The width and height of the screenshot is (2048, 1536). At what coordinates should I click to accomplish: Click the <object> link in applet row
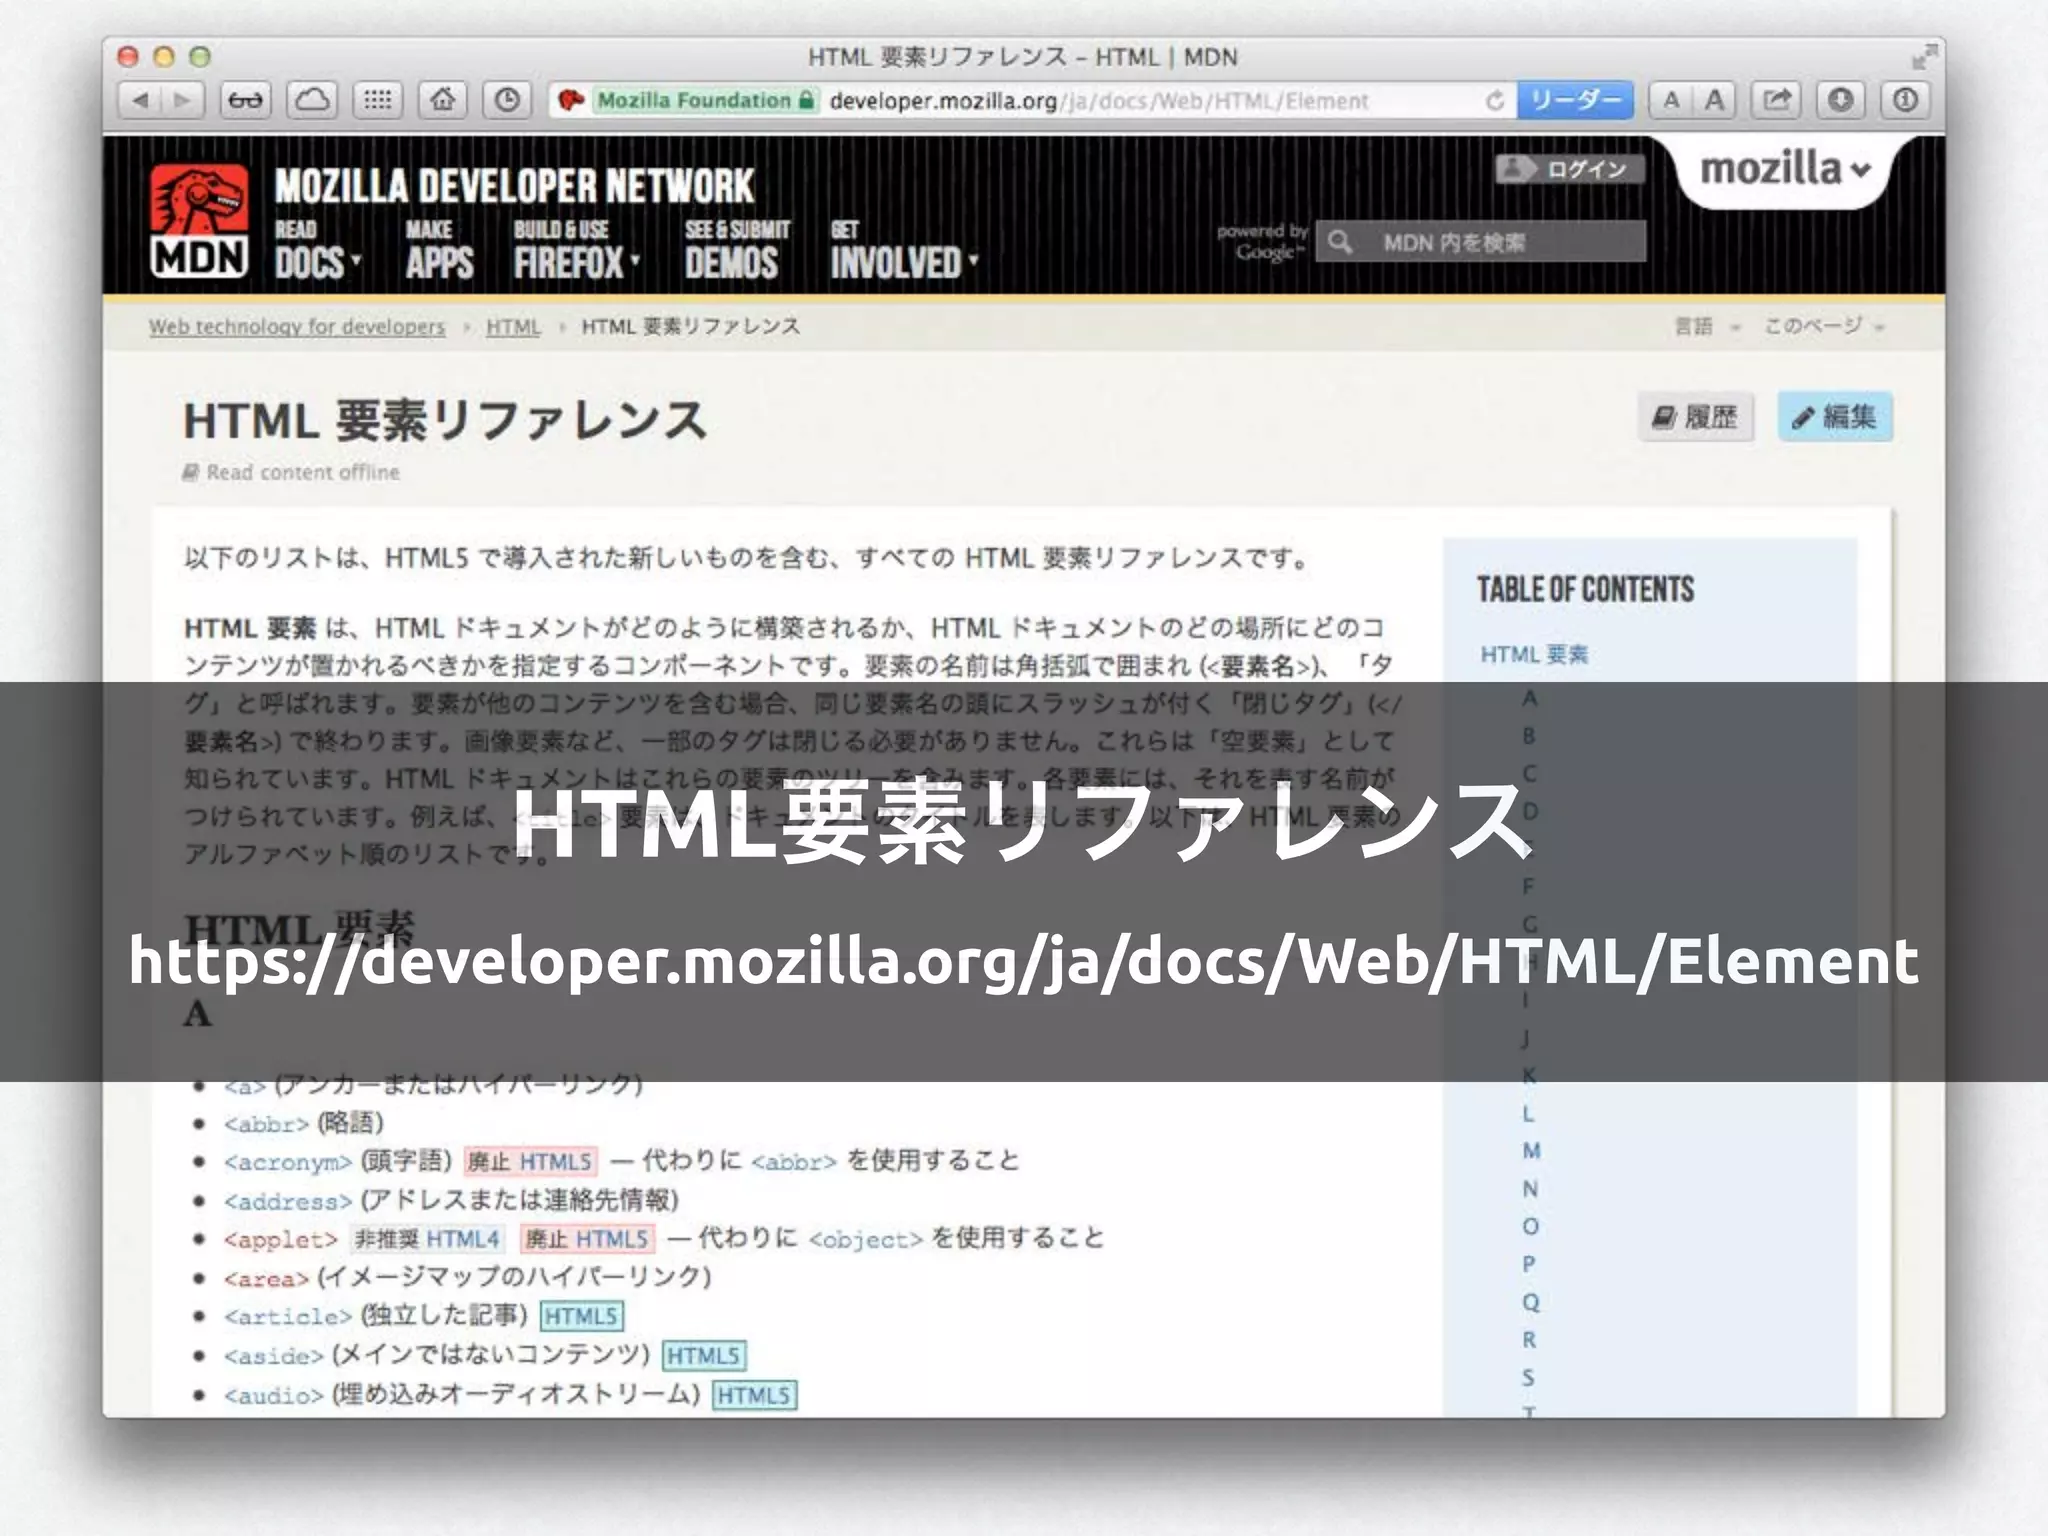(x=865, y=1240)
